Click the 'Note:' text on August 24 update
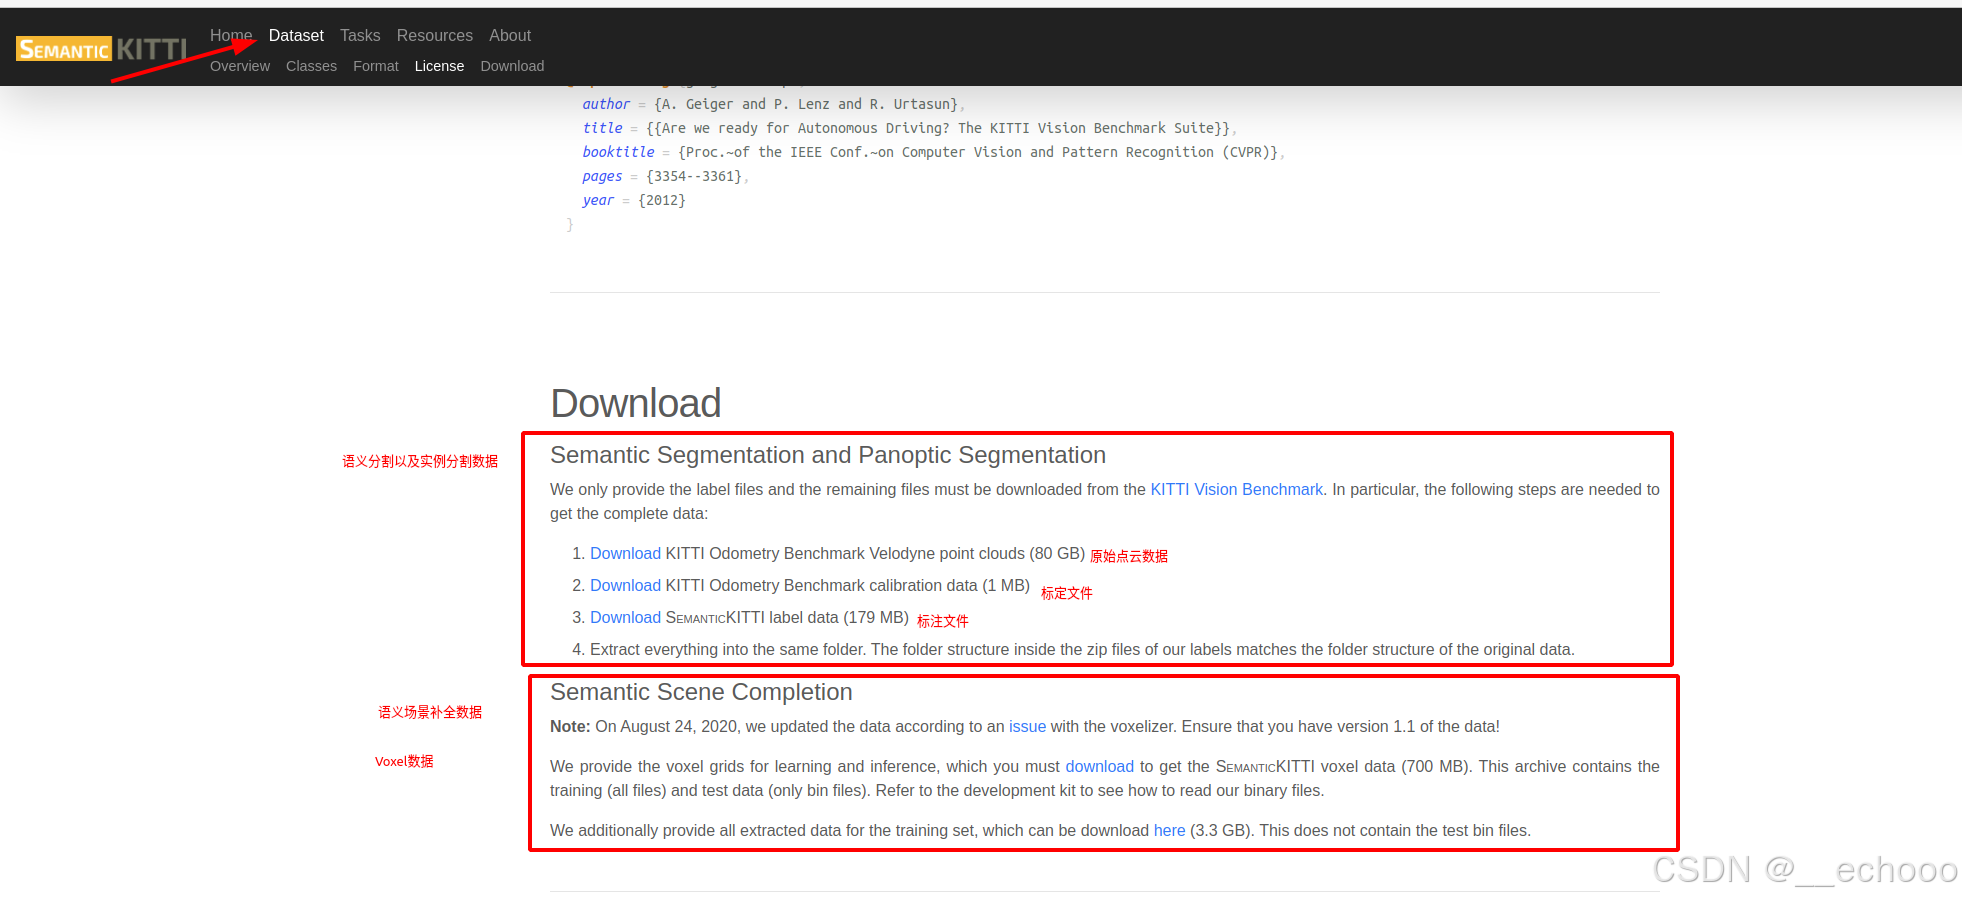Viewport: 1962px width, 903px height. click(x=570, y=726)
